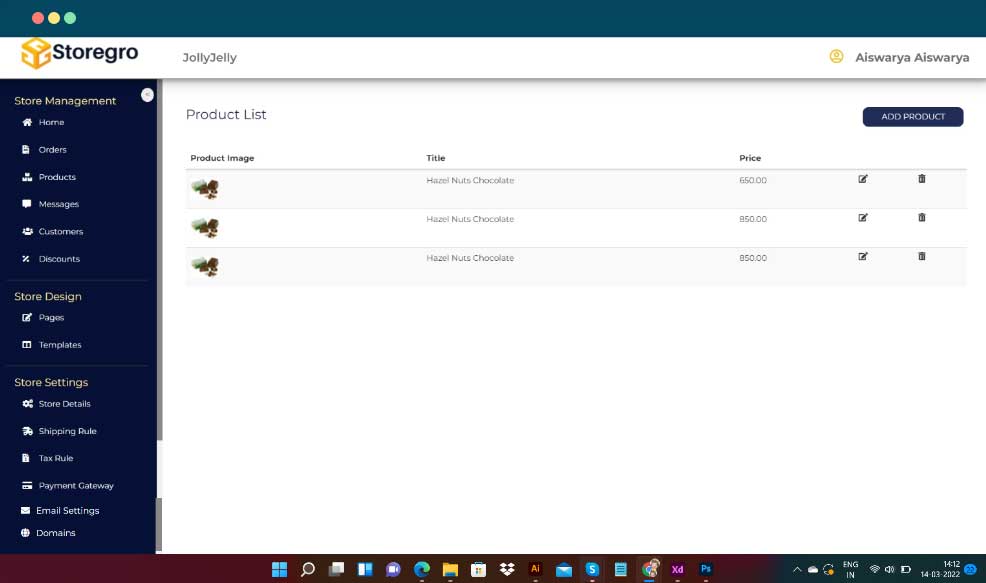Open the first product's thumbnail image

tap(205, 189)
